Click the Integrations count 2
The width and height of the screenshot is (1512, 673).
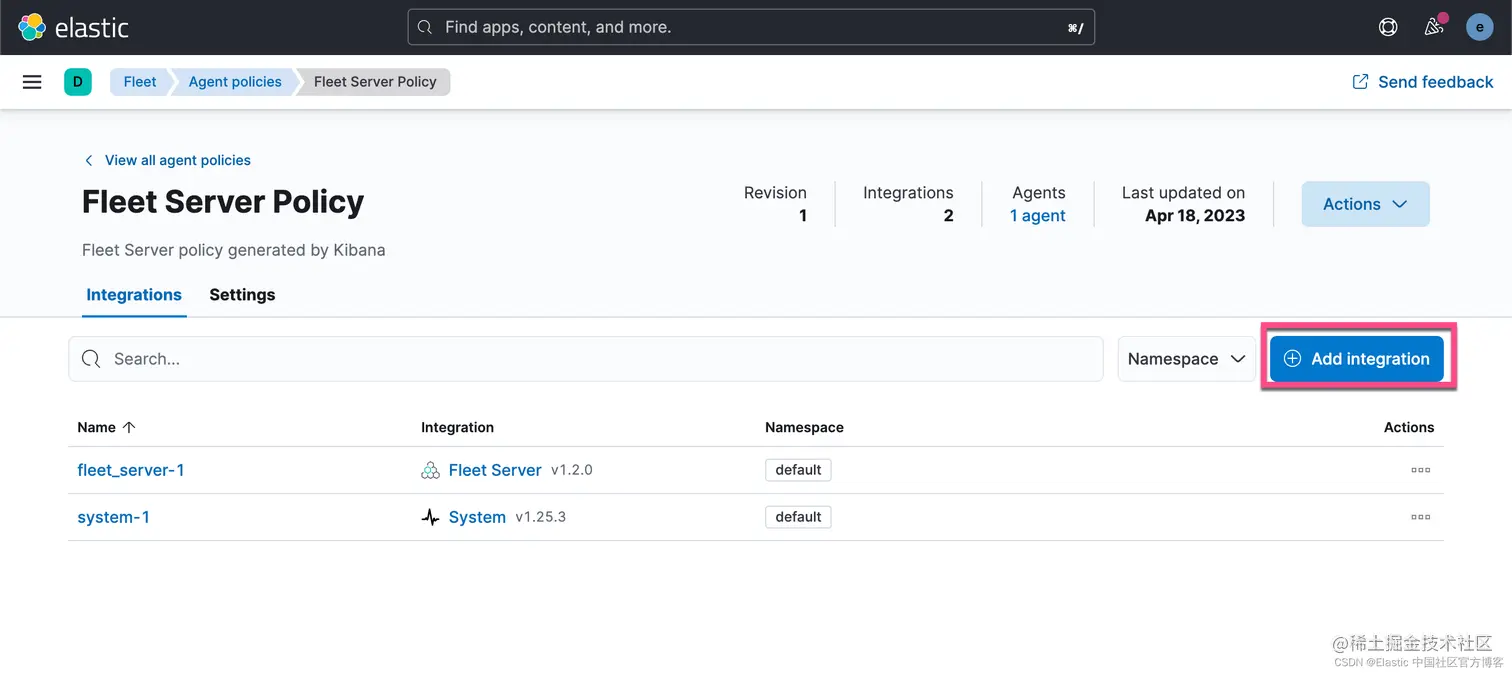[x=948, y=215]
